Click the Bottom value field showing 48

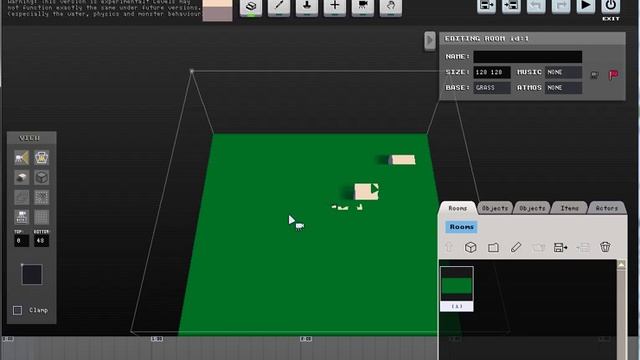41,240
